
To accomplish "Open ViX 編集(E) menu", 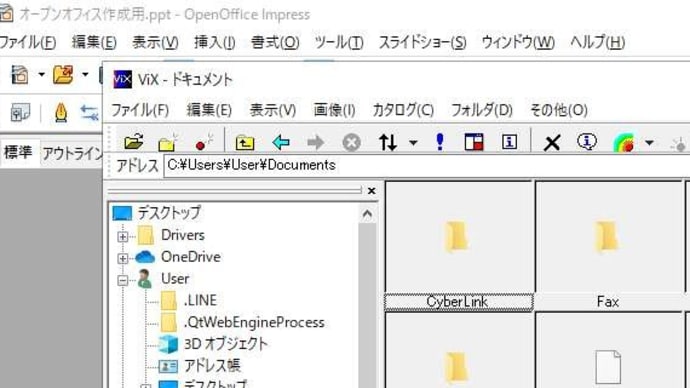I will 209,110.
